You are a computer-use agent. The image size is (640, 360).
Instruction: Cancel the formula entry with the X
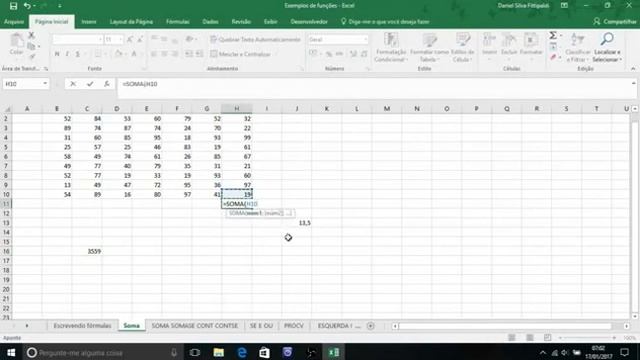(x=73, y=84)
